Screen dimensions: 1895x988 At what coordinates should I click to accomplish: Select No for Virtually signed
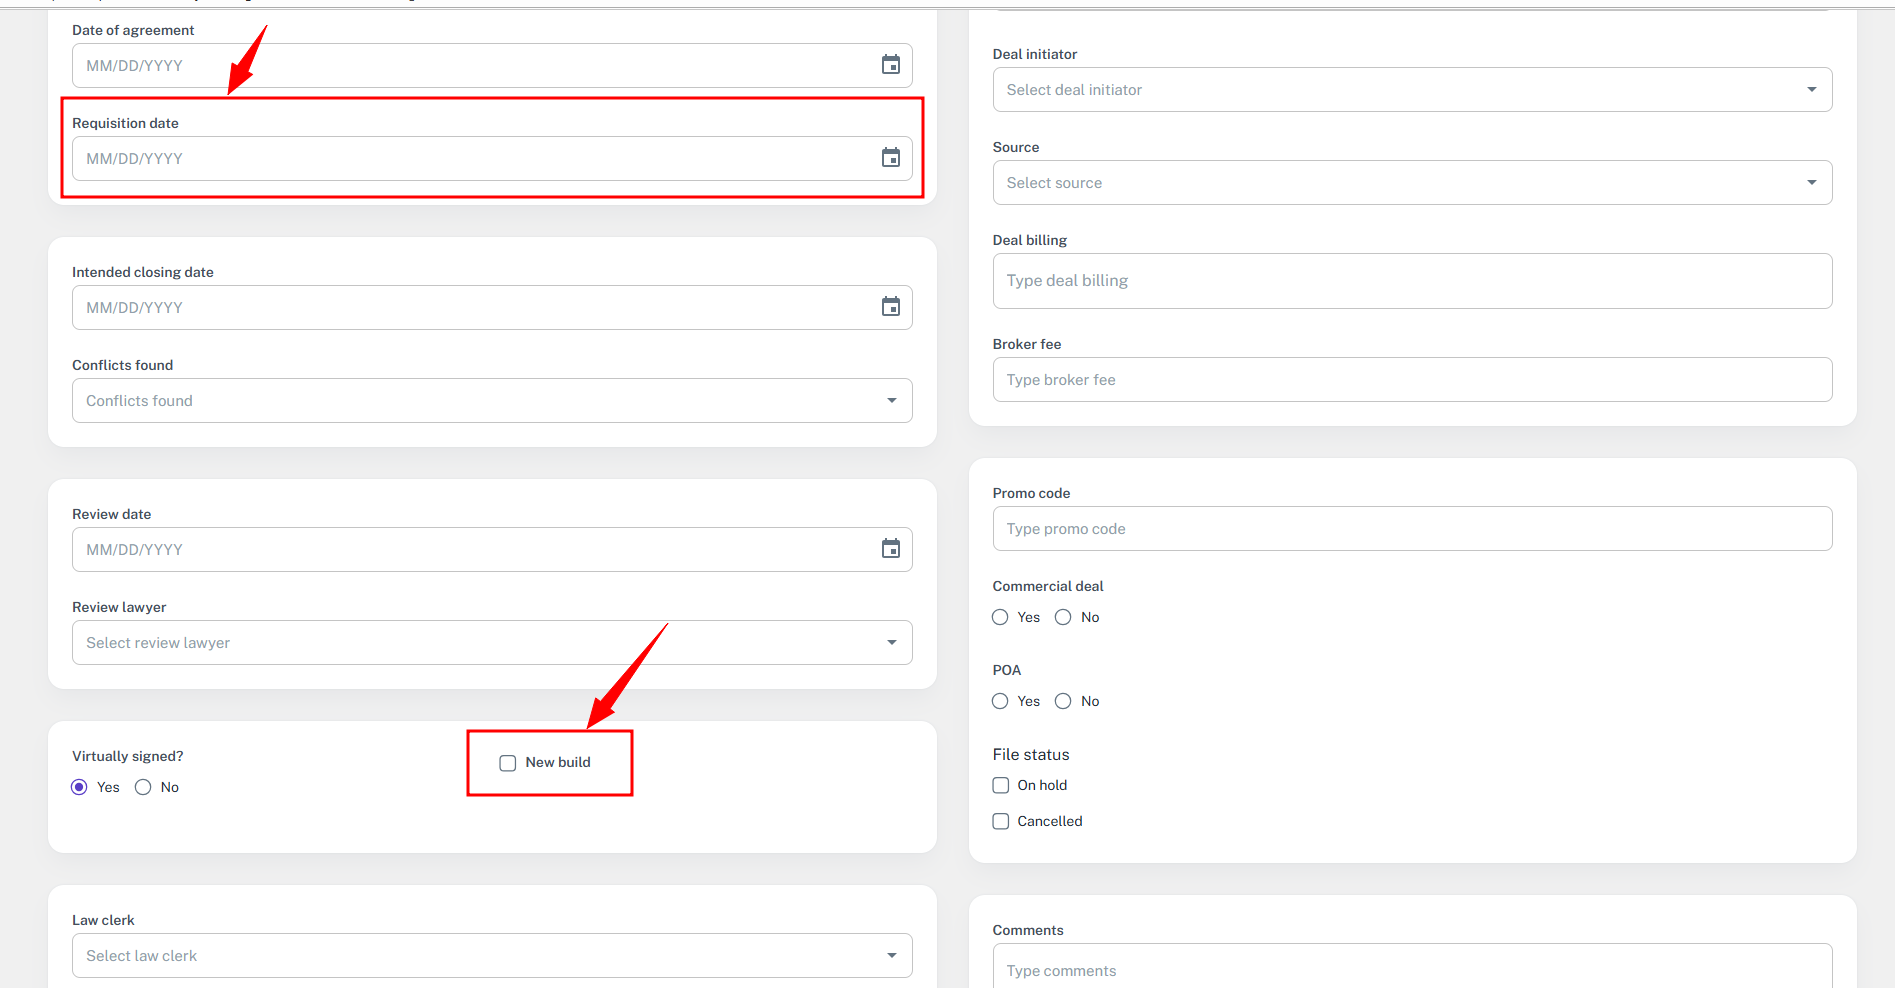[x=143, y=787]
